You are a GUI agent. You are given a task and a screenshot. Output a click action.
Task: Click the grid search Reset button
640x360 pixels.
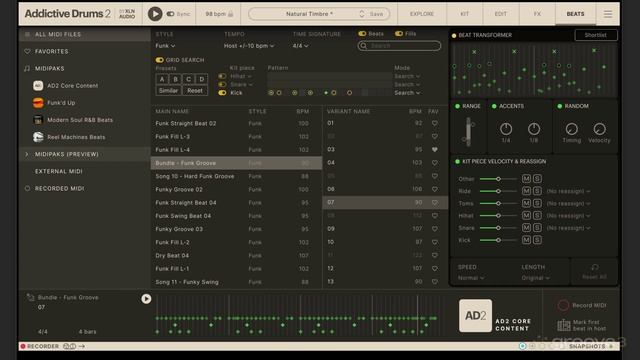(x=195, y=91)
